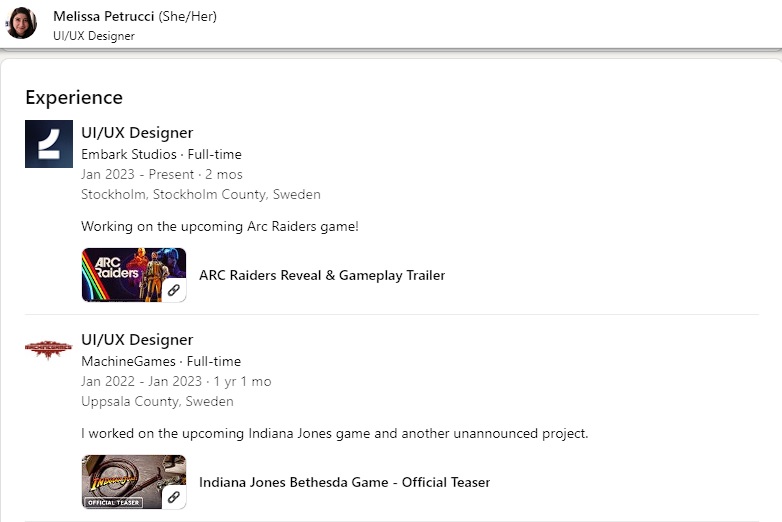Image resolution: width=782 pixels, height=522 pixels.
Task: Click the profile photo avatar
Action: point(21,23)
